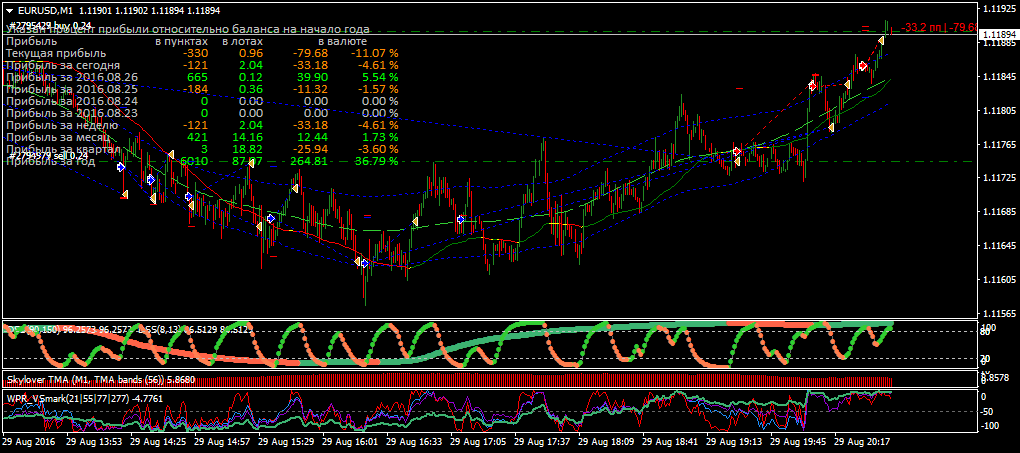Click the 'Прибыль за месяц' row label
1020x453 pixels.
click(57, 137)
